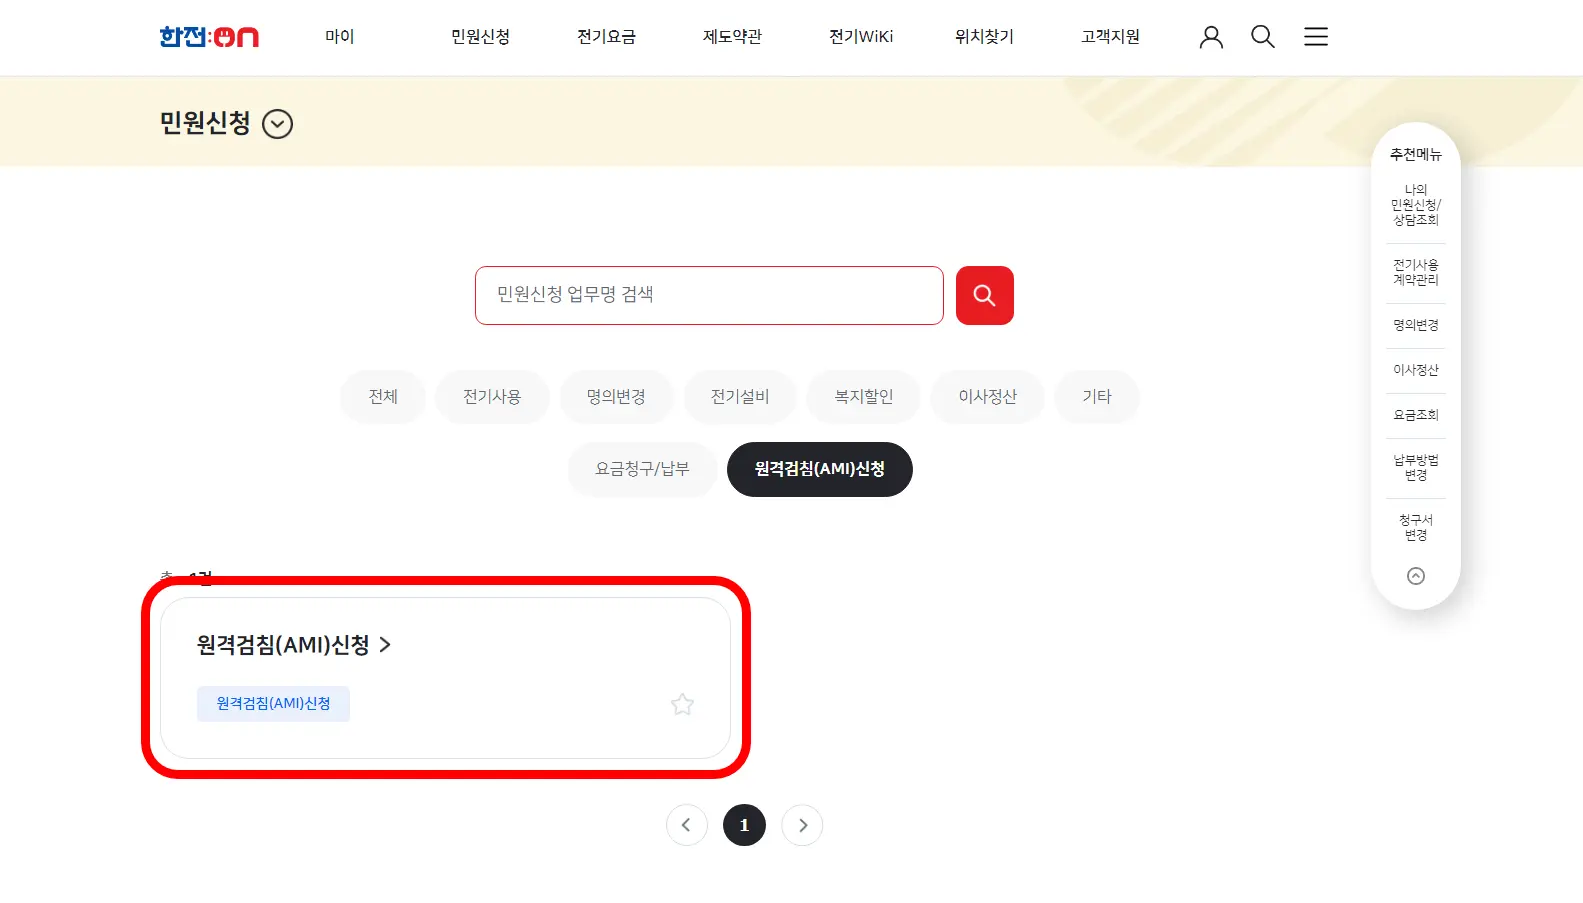This screenshot has height=903, width=1583.
Task: Open the hamburger menu icon
Action: (1316, 37)
